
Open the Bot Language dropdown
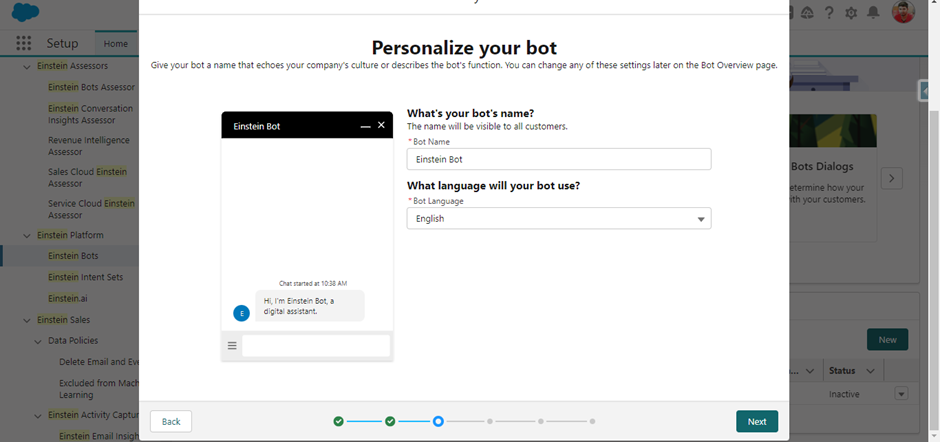(x=559, y=219)
